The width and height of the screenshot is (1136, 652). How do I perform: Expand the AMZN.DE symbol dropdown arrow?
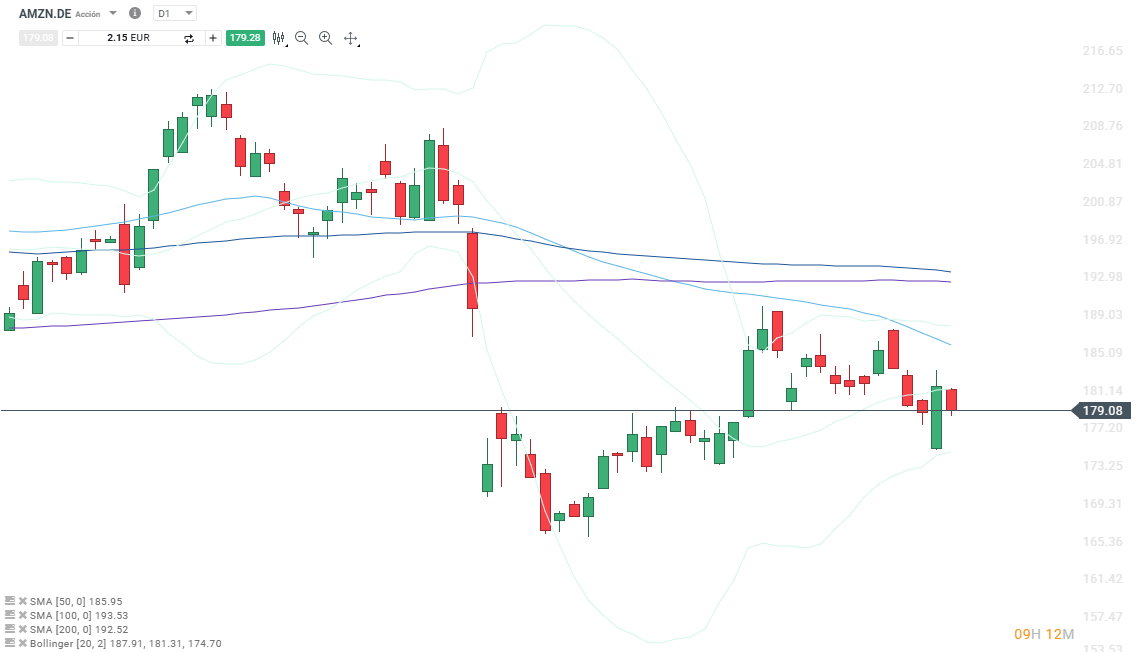112,13
